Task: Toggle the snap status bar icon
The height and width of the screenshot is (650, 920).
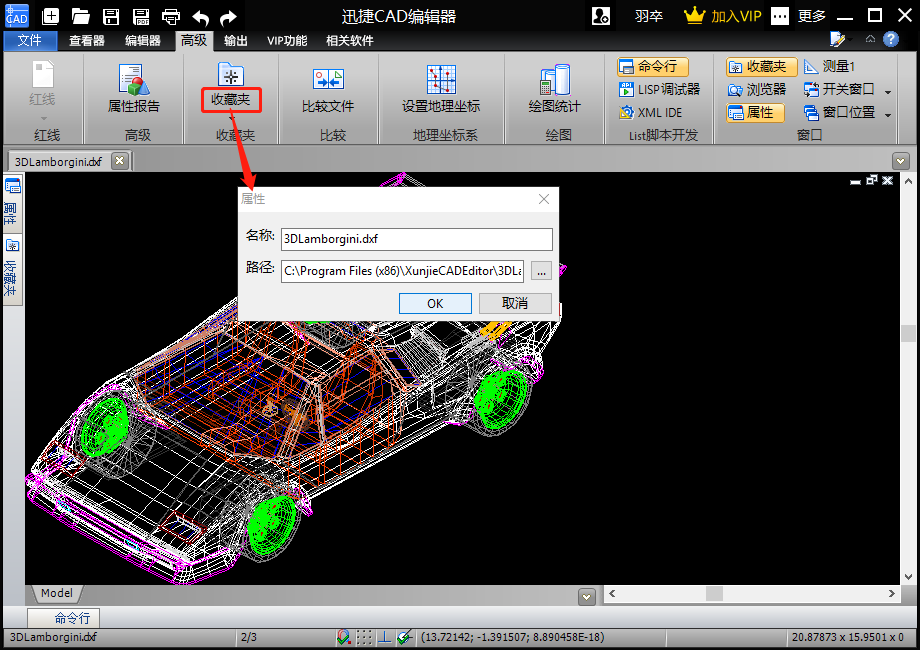Action: click(x=344, y=637)
